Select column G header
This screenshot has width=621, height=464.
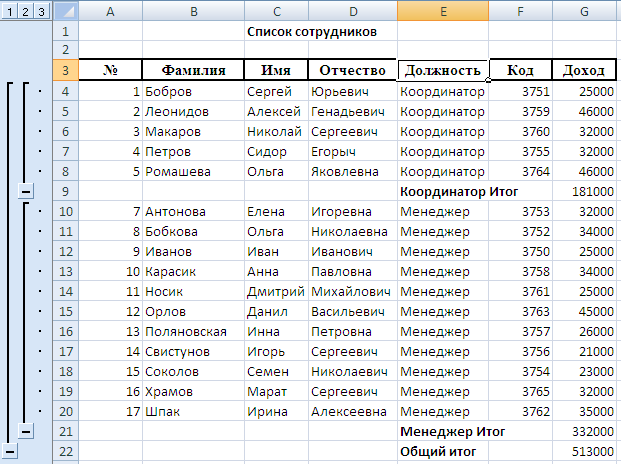584,11
